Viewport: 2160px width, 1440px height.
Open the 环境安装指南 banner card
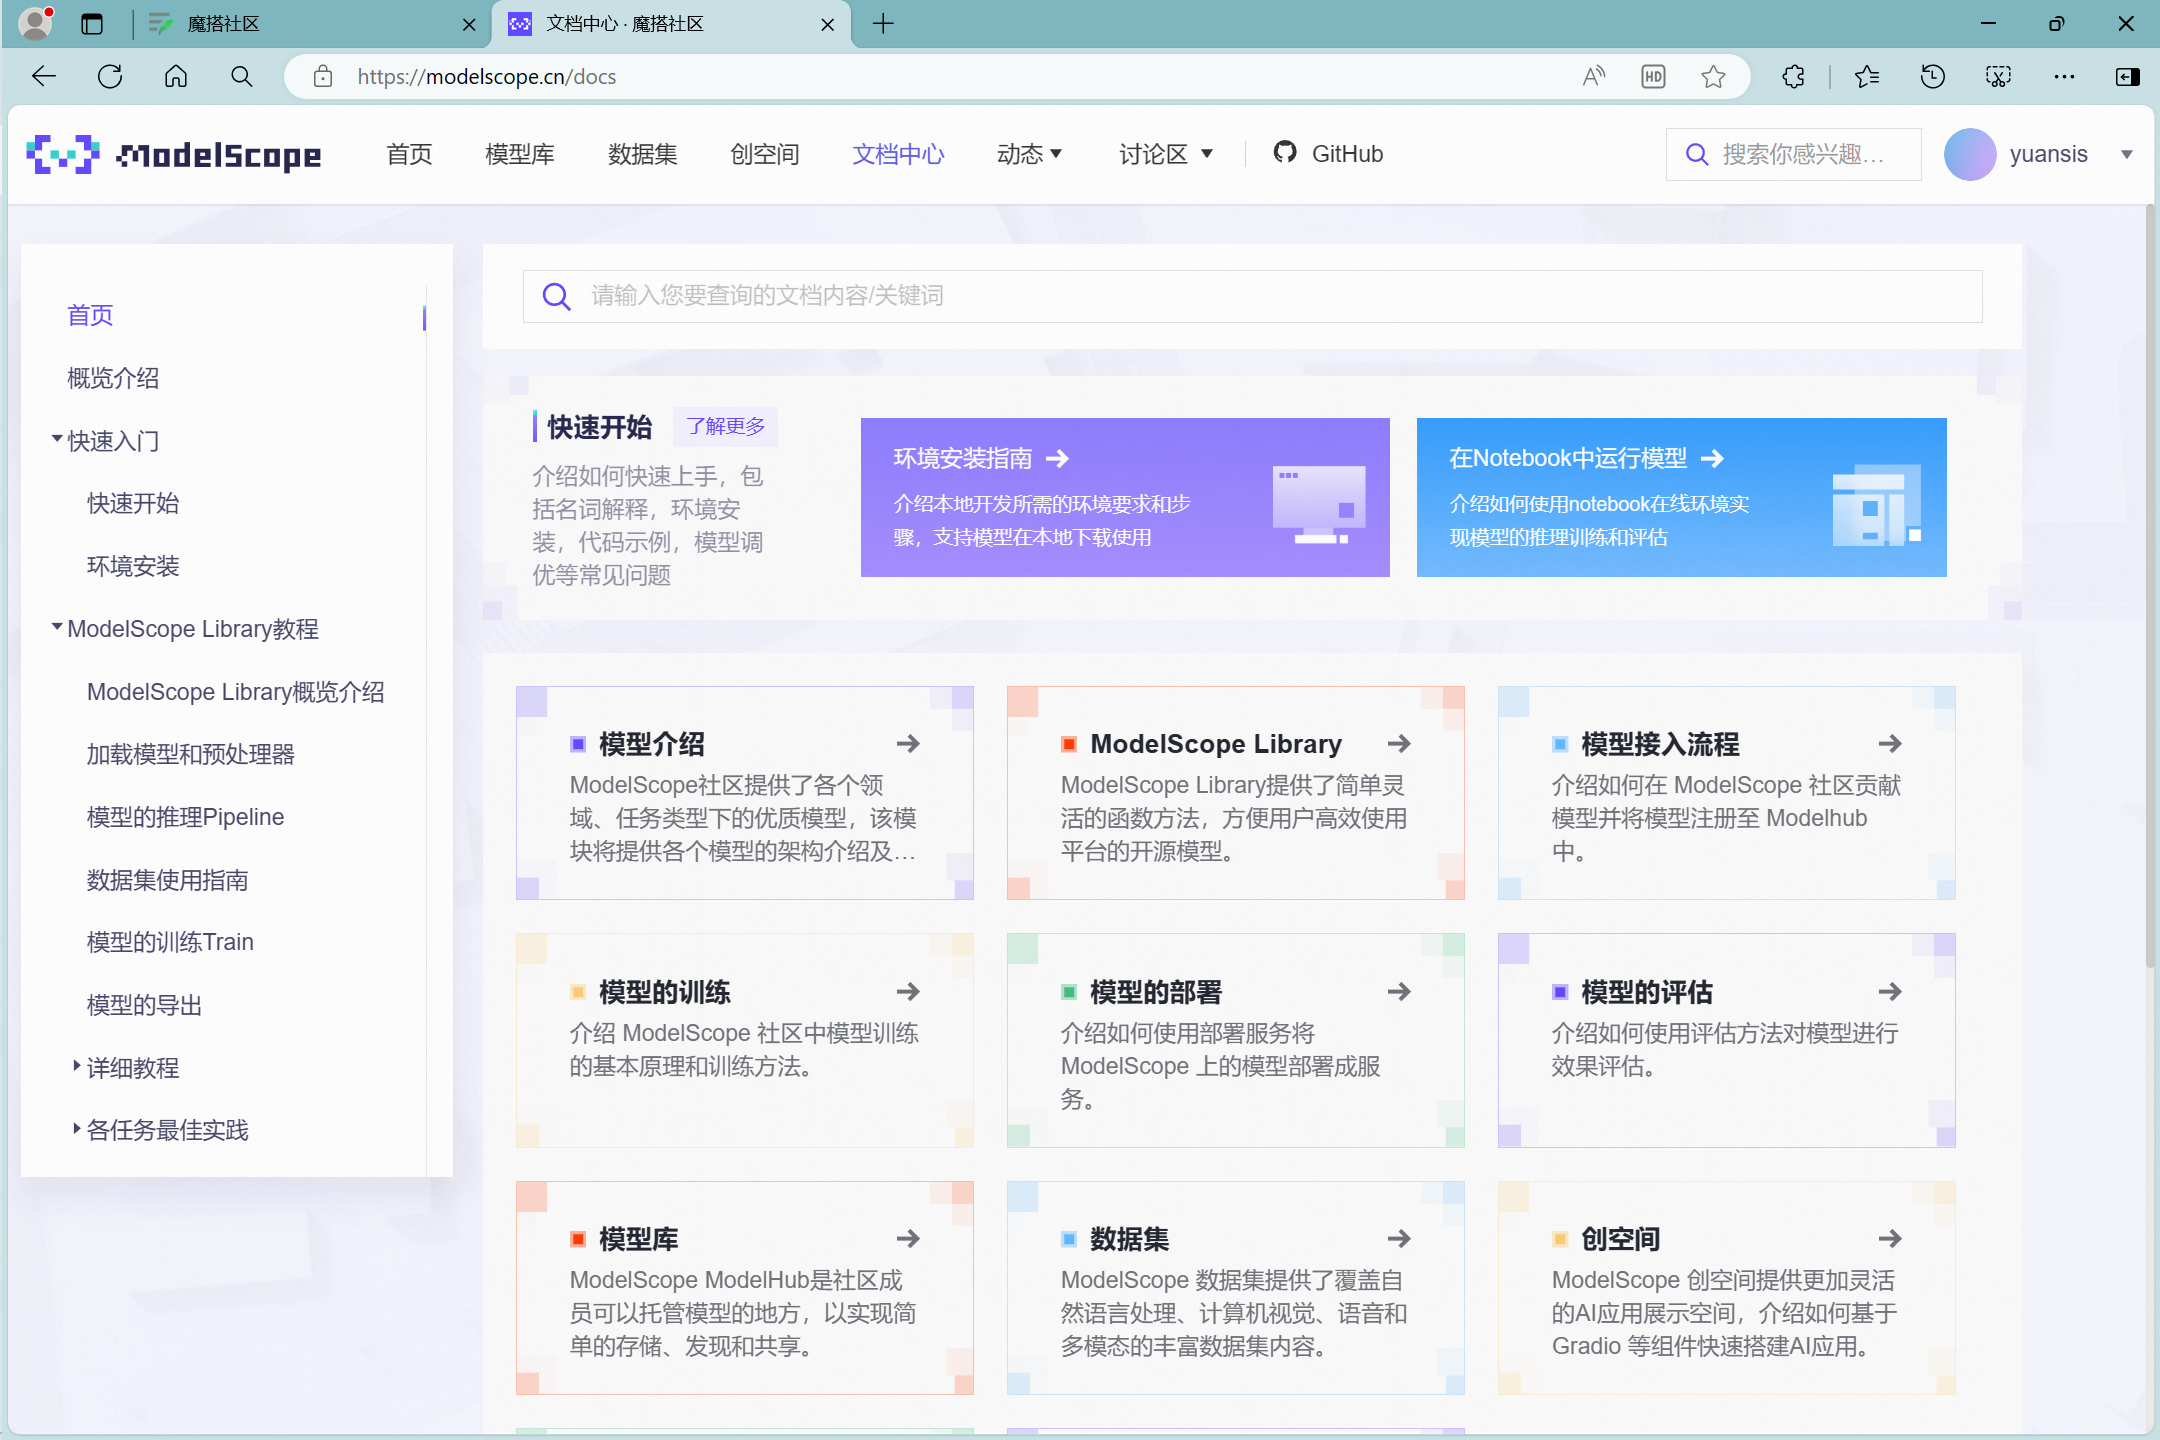(x=1125, y=497)
